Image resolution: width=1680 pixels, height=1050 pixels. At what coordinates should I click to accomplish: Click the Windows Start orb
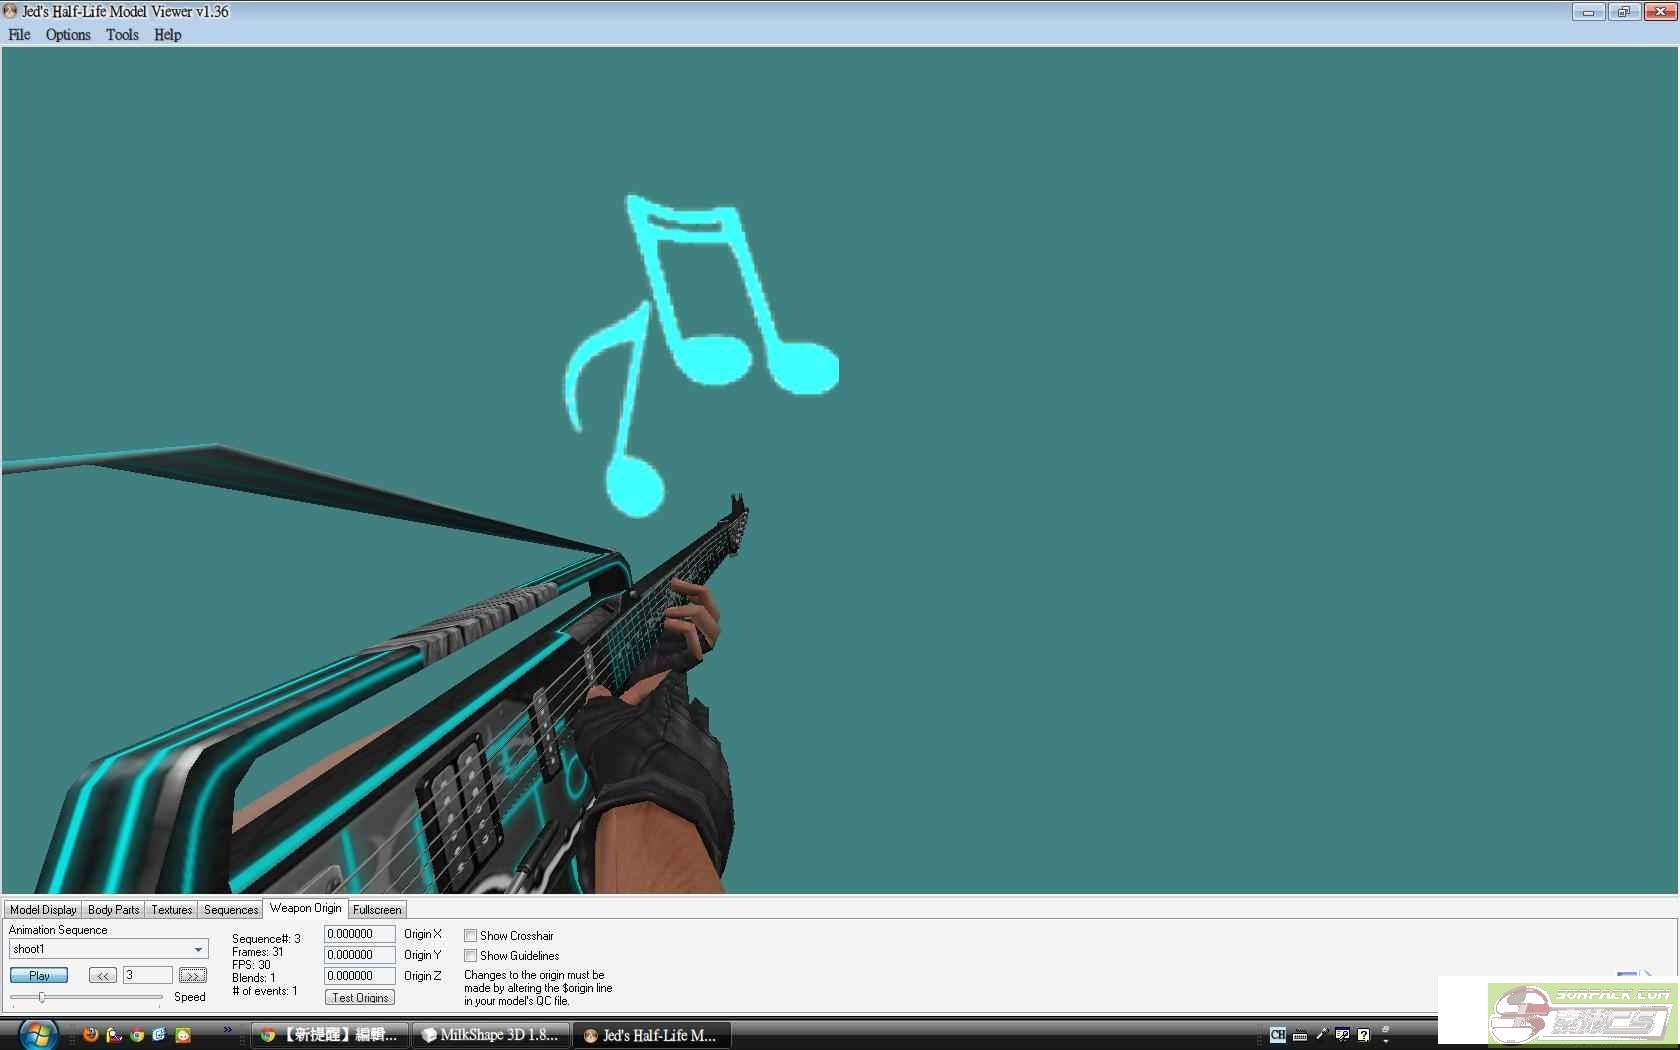pyautogui.click(x=37, y=1034)
